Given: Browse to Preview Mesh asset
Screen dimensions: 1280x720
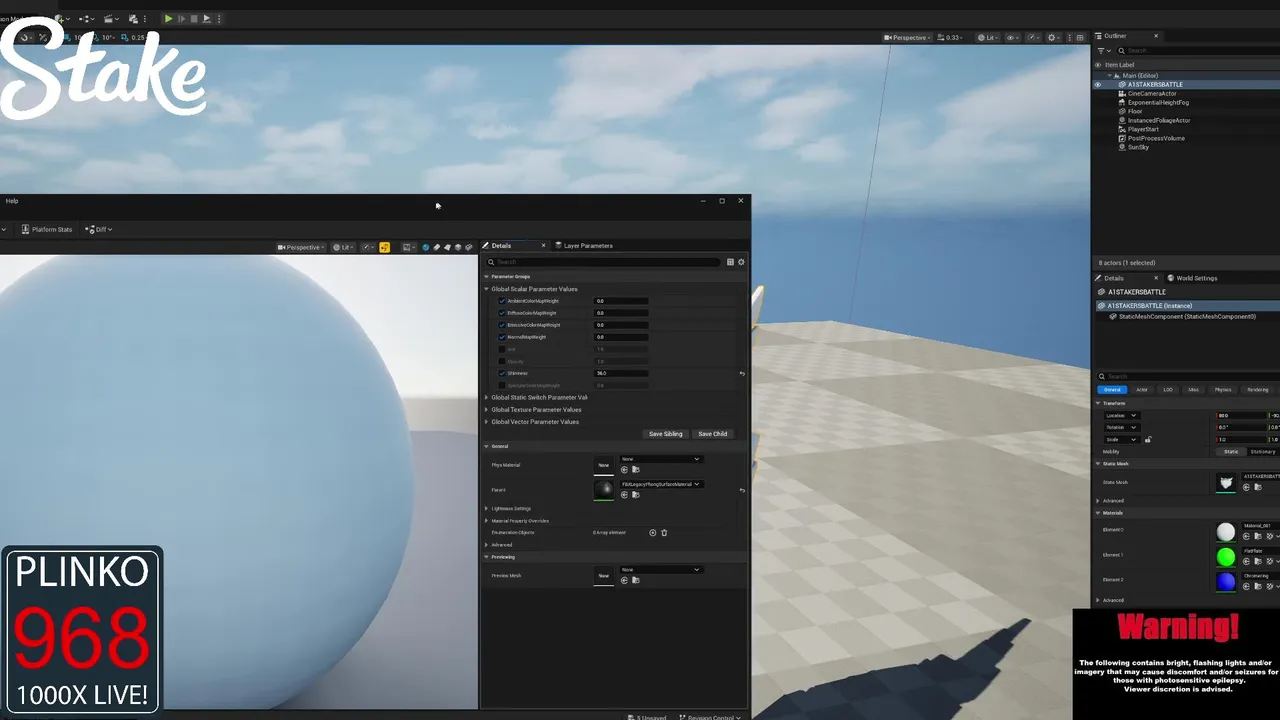Looking at the screenshot, I should pos(635,580).
